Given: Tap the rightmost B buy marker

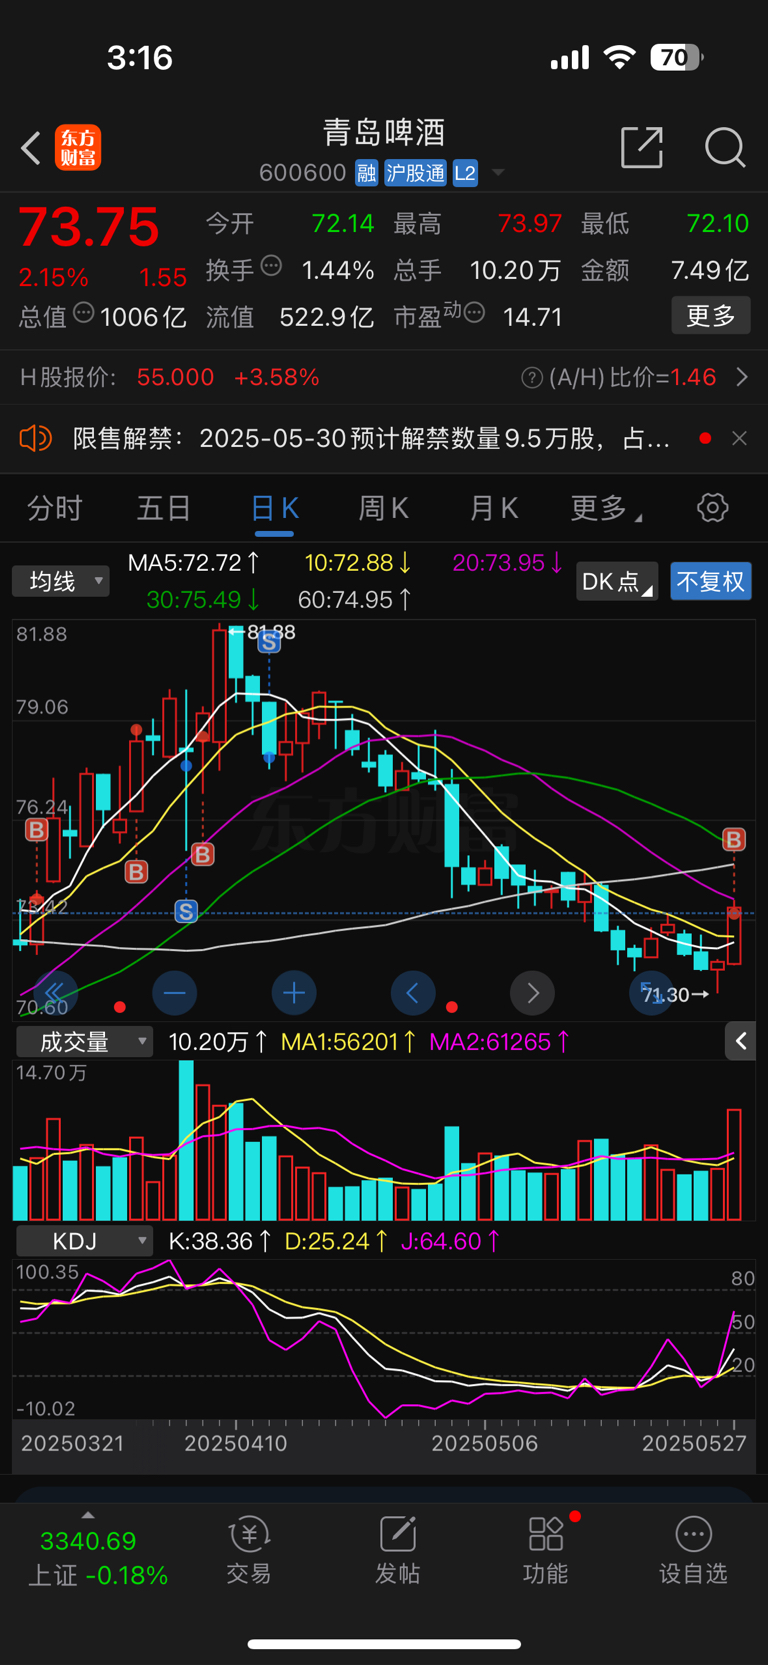Looking at the screenshot, I should tap(734, 839).
